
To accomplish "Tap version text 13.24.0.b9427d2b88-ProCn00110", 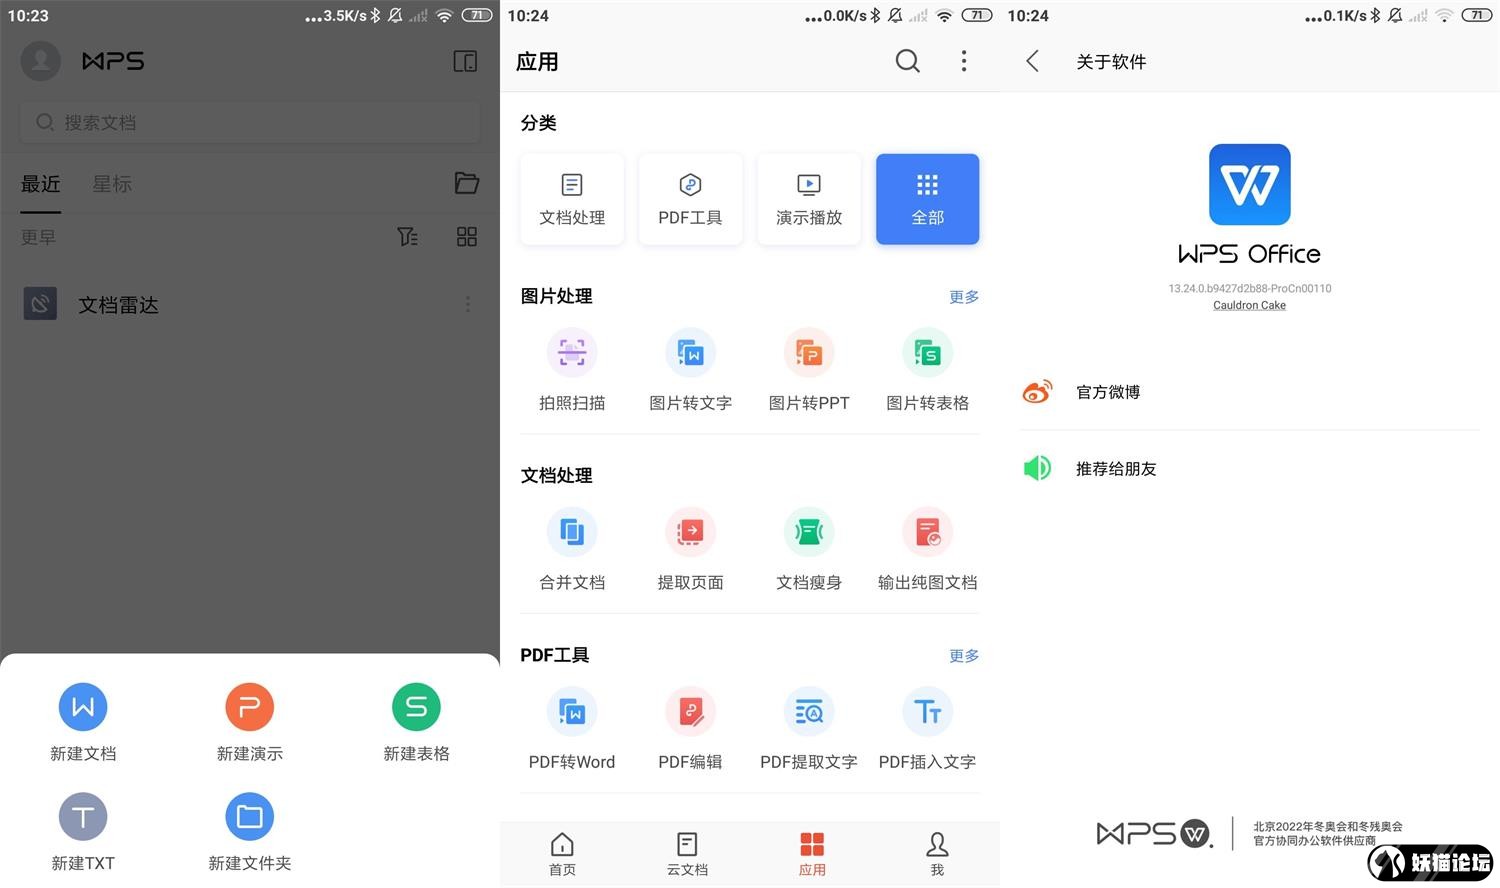I will coord(1249,289).
